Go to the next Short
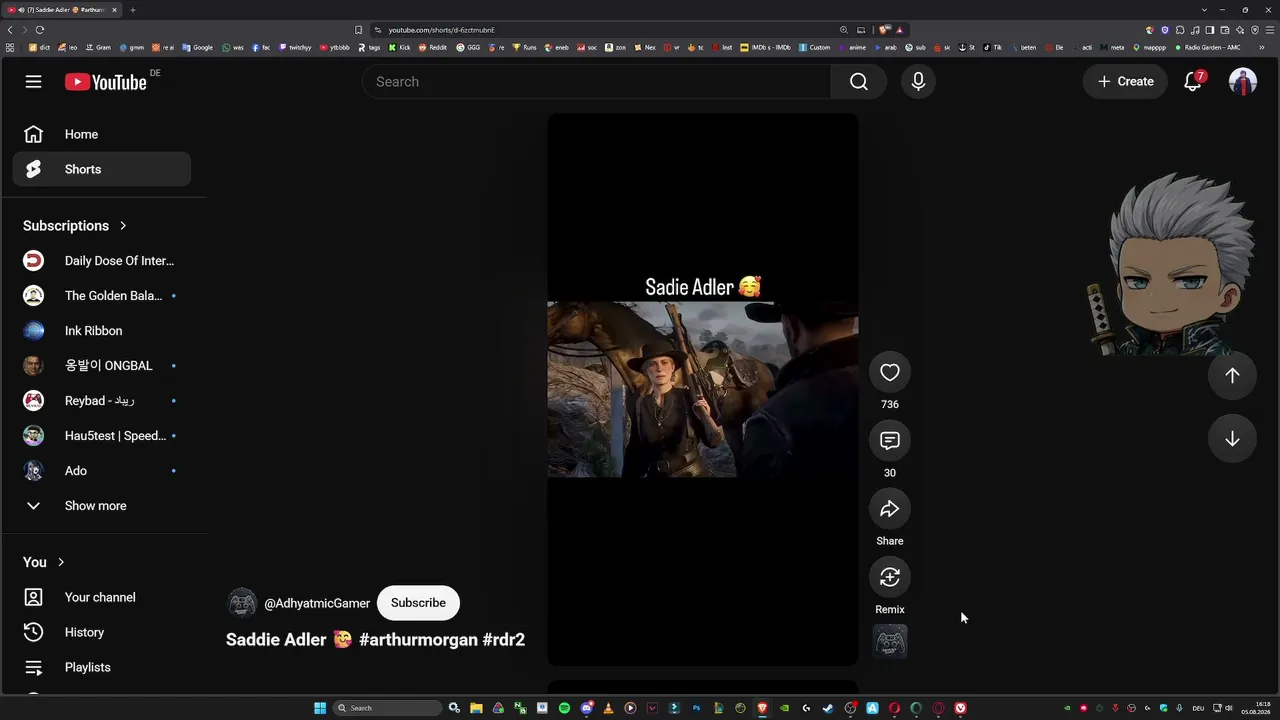Viewport: 1280px width, 720px height. (x=1232, y=439)
